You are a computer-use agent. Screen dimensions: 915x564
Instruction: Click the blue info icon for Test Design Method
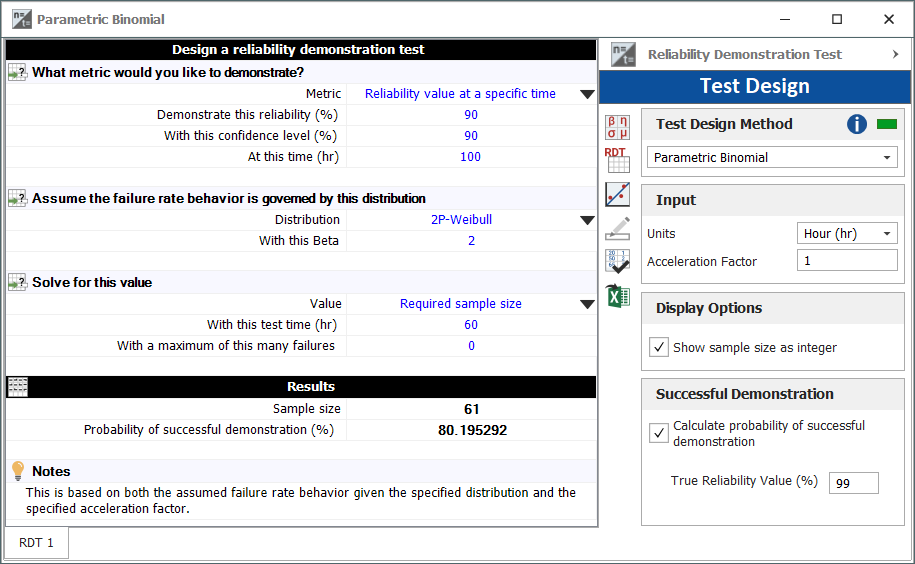(x=857, y=124)
